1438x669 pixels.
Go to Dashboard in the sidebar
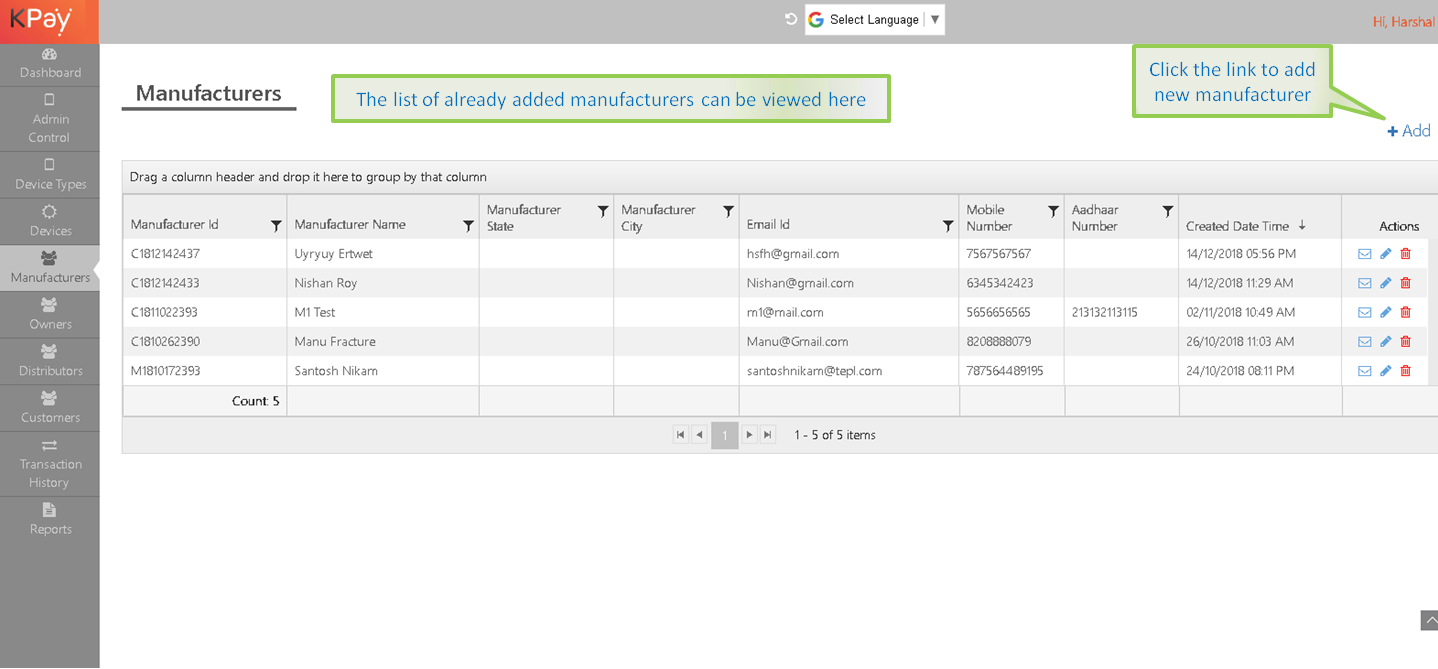tap(50, 63)
